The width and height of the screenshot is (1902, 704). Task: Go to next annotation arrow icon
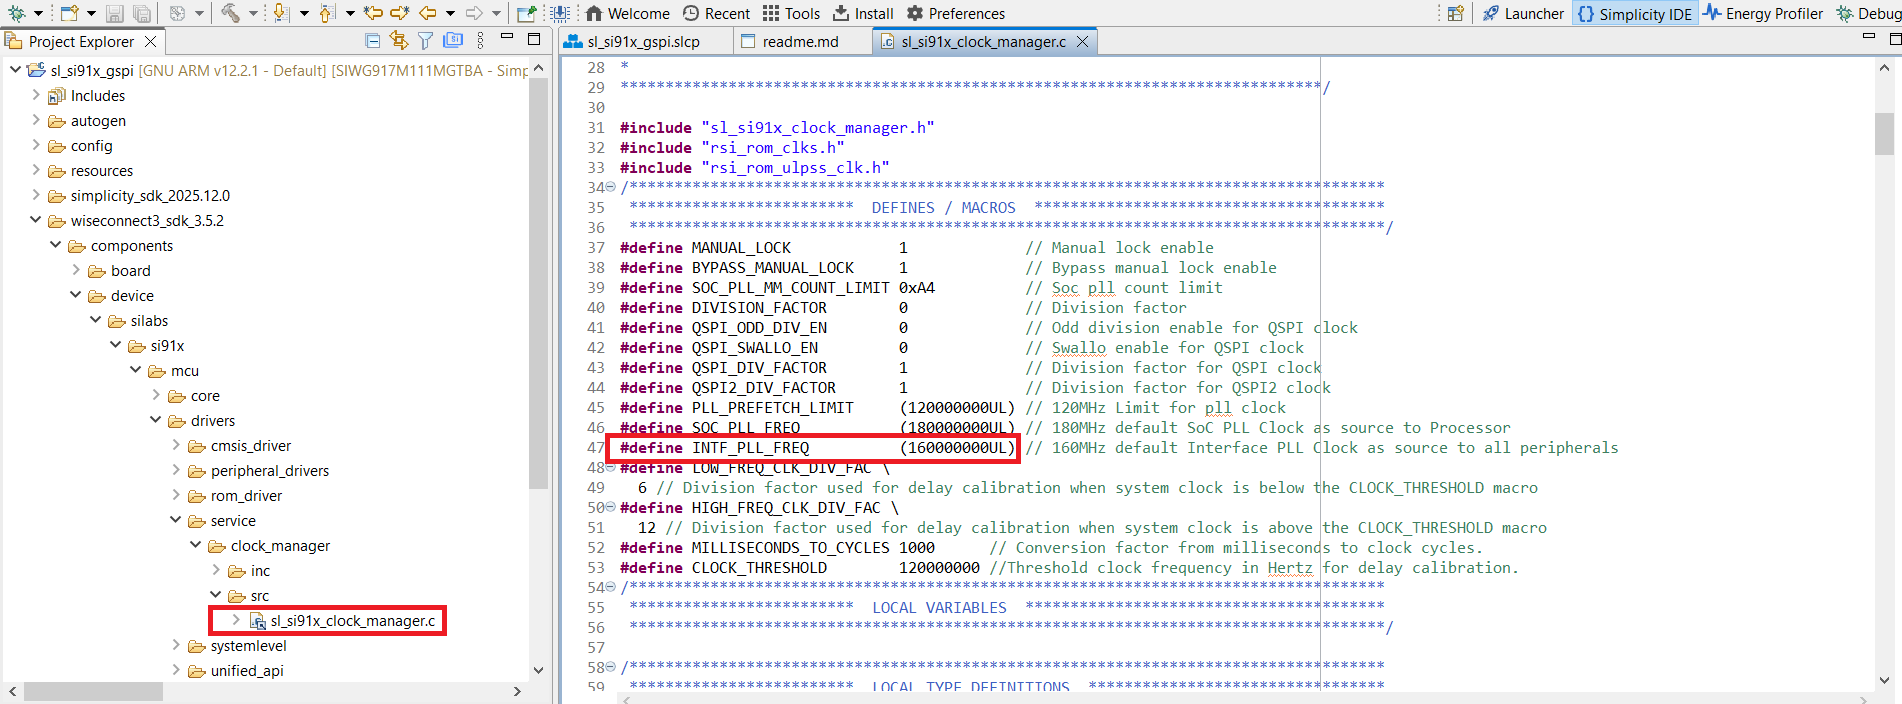point(281,13)
